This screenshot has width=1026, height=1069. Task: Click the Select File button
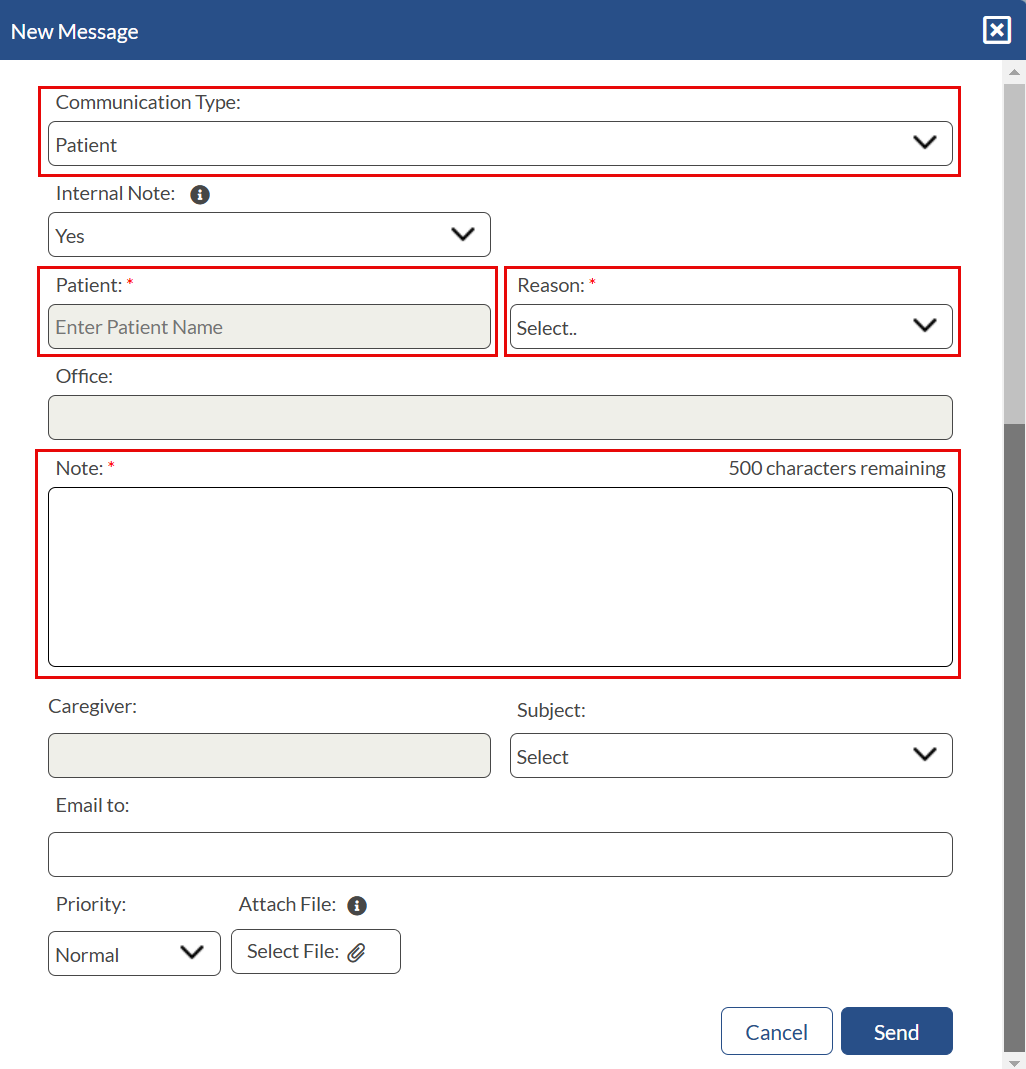pyautogui.click(x=315, y=951)
